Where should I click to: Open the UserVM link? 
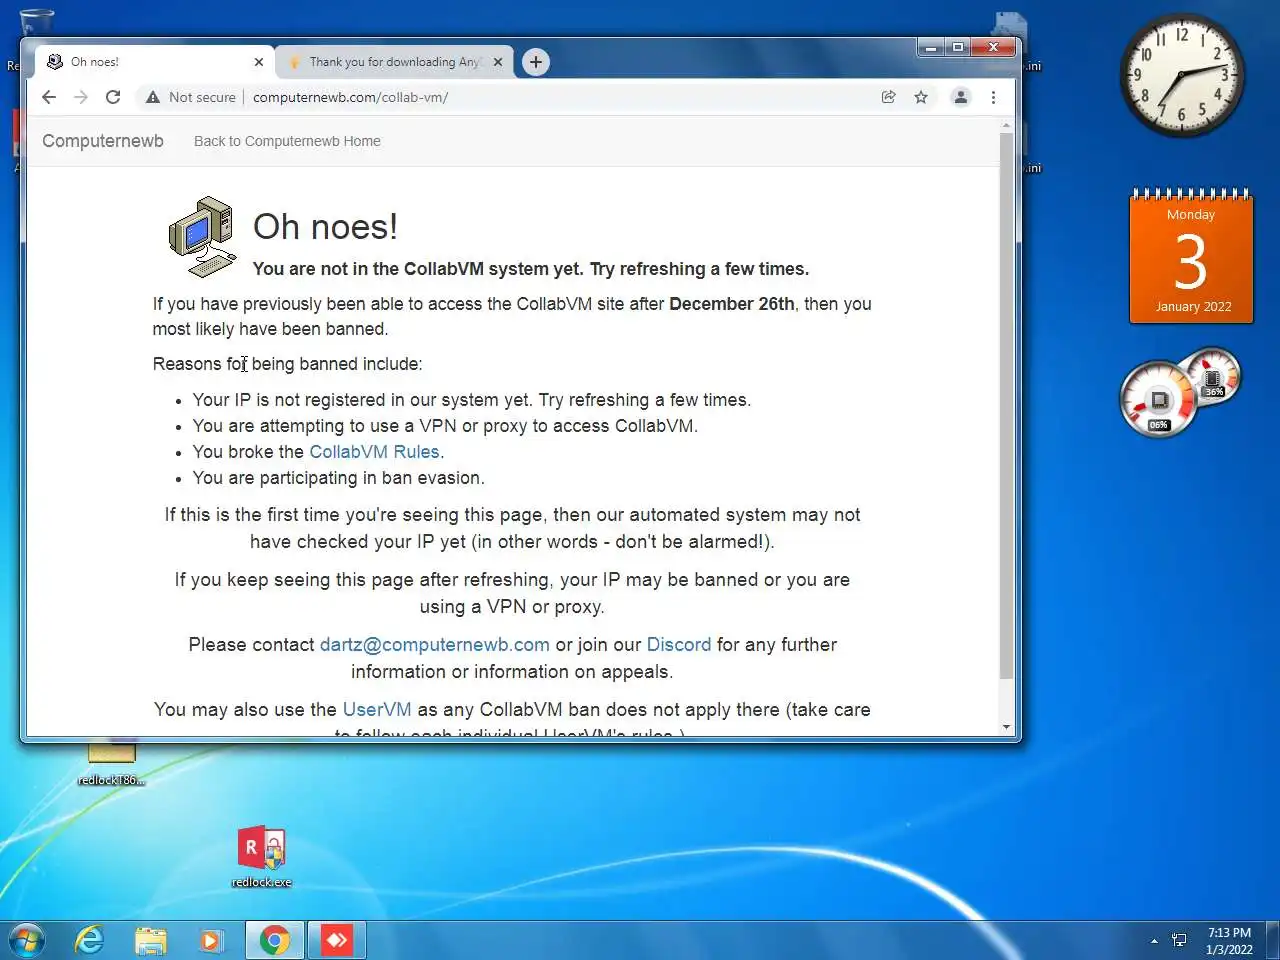pos(377,710)
